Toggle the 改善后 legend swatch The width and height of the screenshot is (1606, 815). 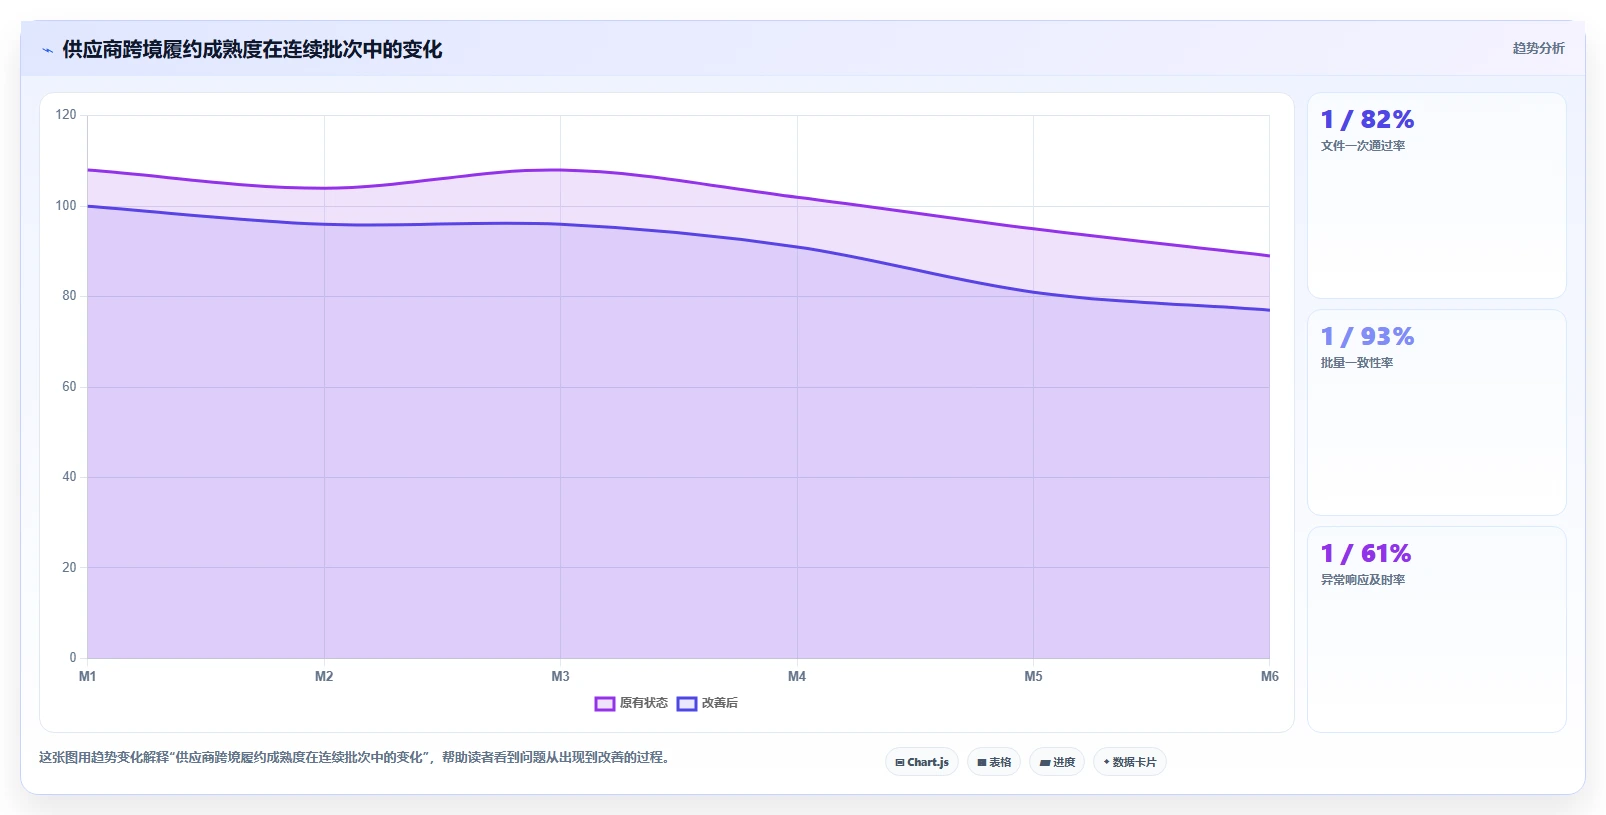(x=686, y=704)
